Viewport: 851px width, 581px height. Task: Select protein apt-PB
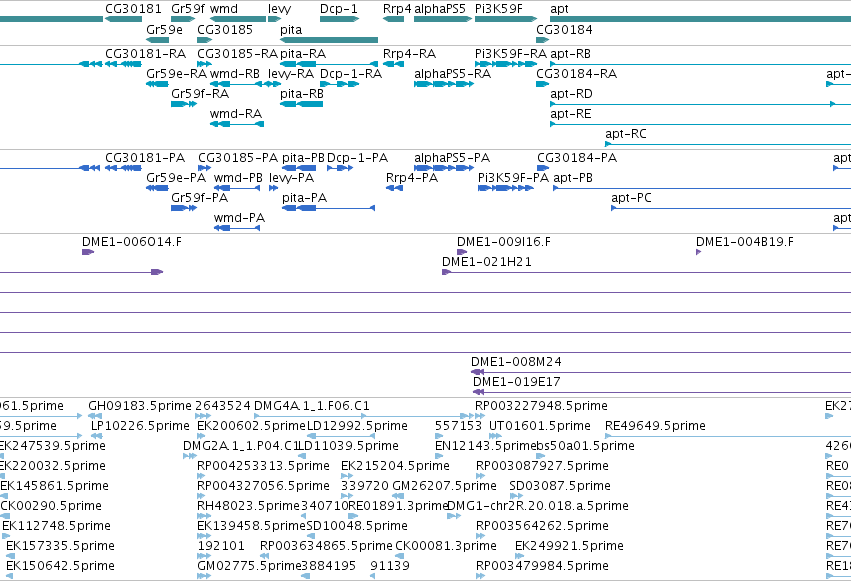click(x=573, y=178)
